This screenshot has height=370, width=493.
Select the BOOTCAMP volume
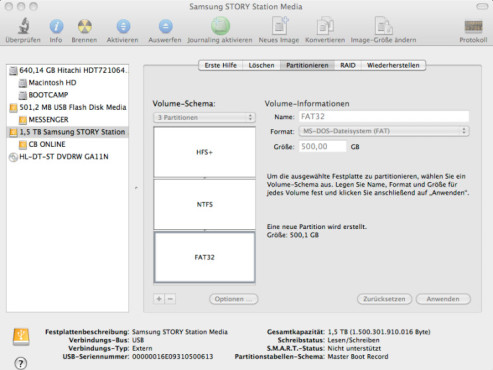(x=68, y=95)
